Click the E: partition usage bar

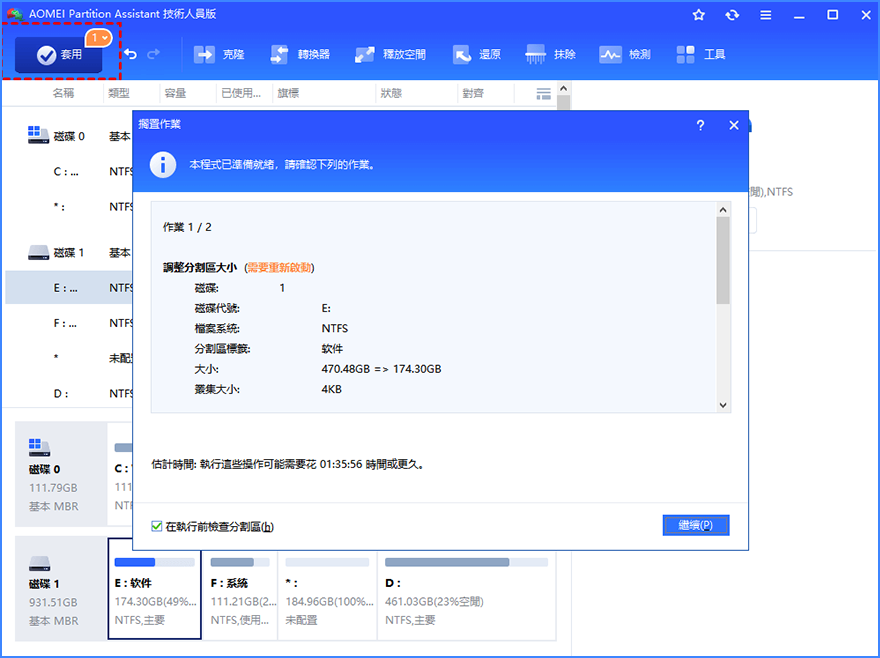pyautogui.click(x=154, y=562)
